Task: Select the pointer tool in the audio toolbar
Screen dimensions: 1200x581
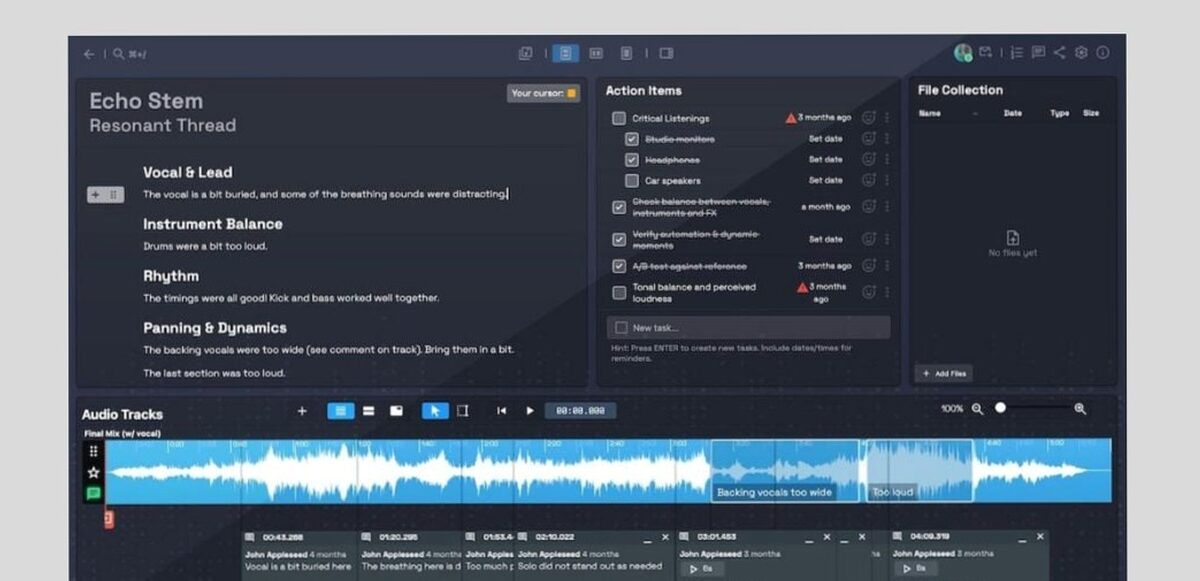Action: click(435, 410)
